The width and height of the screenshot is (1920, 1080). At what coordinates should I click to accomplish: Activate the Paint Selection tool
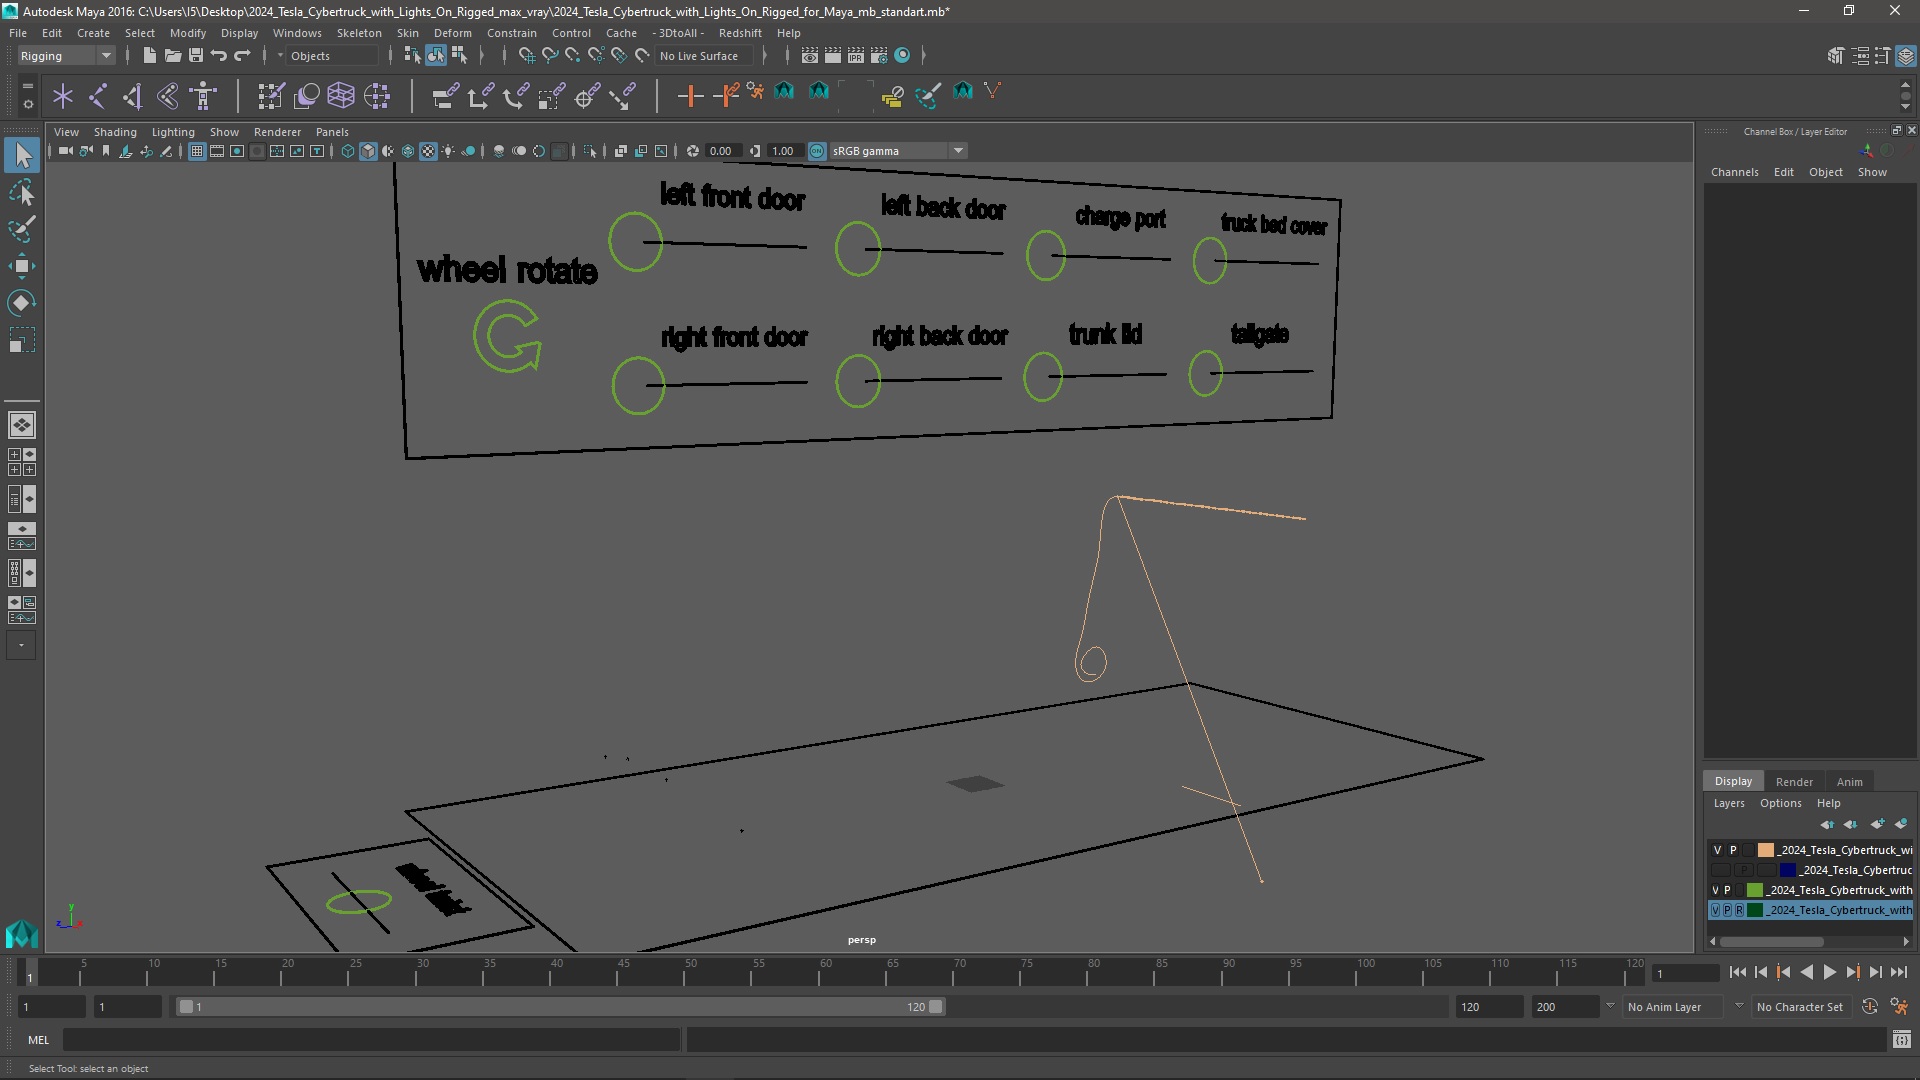click(22, 229)
